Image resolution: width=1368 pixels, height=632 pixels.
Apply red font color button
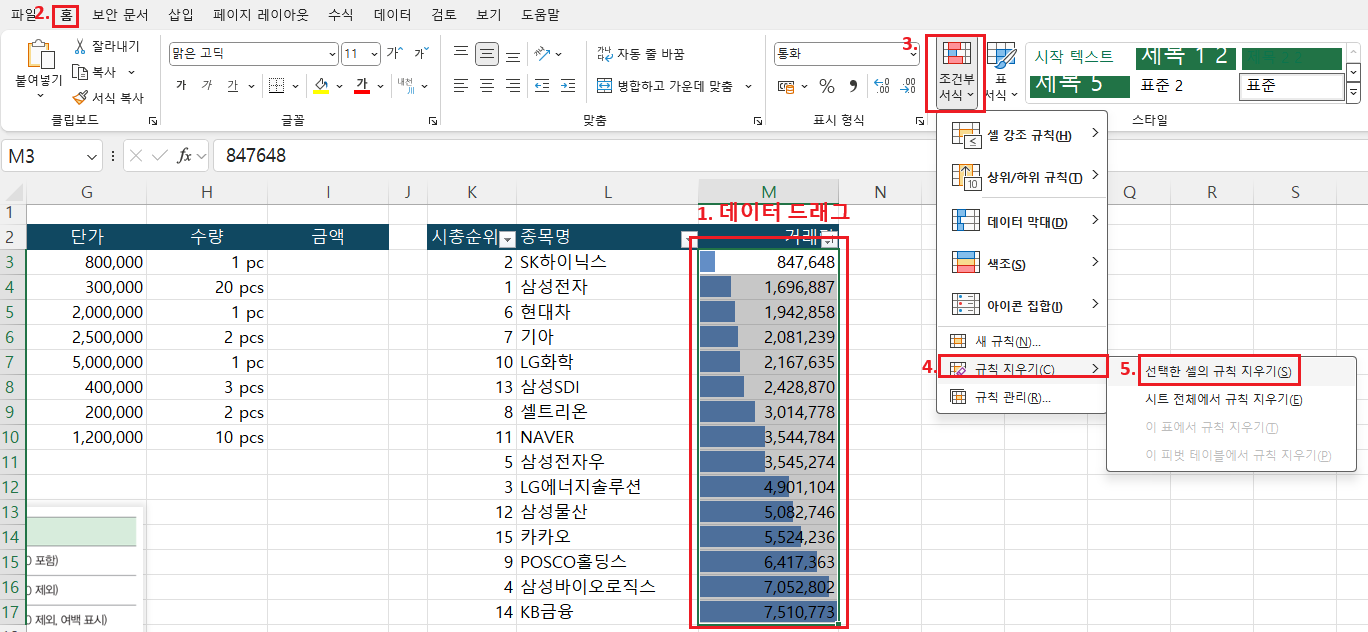pos(363,86)
